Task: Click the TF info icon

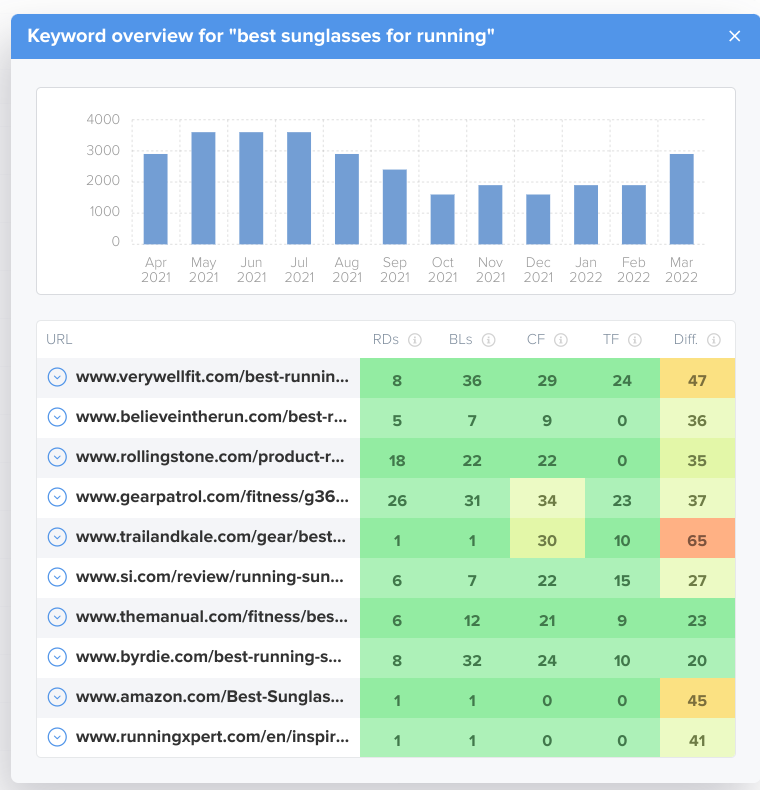Action: click(x=635, y=340)
